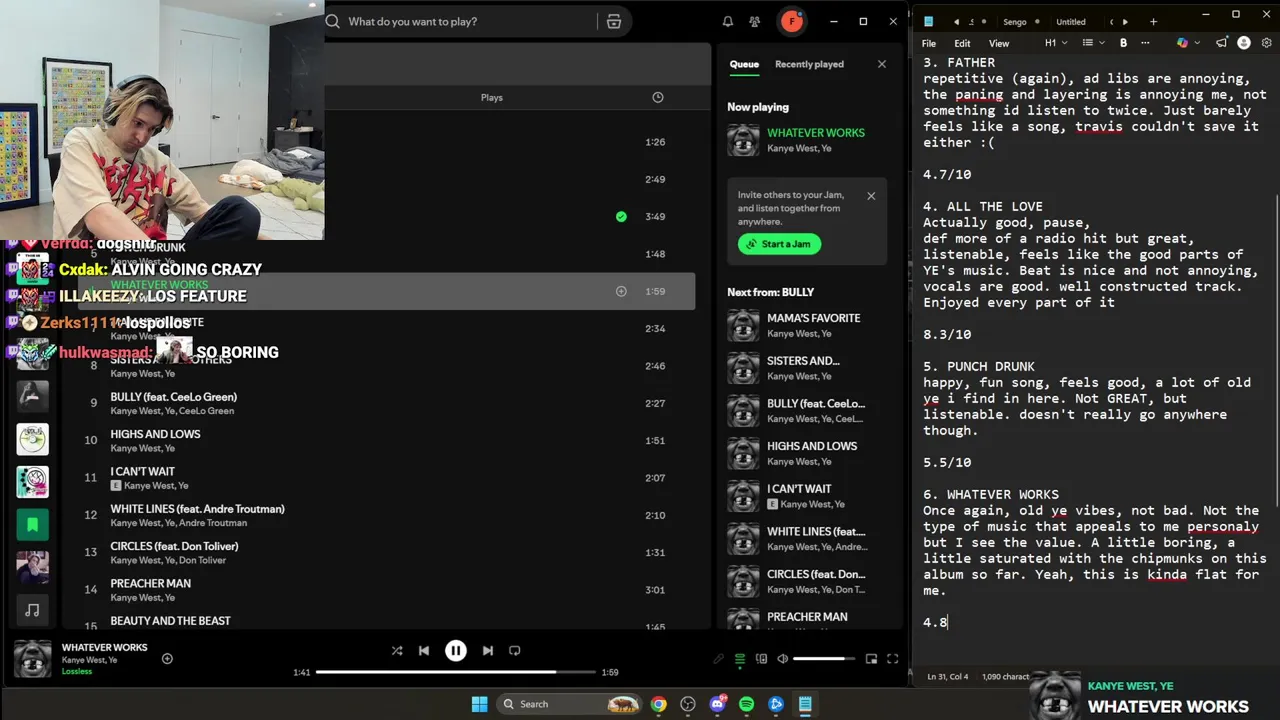Click the song progress bar
The image size is (1280, 720).
455,672
